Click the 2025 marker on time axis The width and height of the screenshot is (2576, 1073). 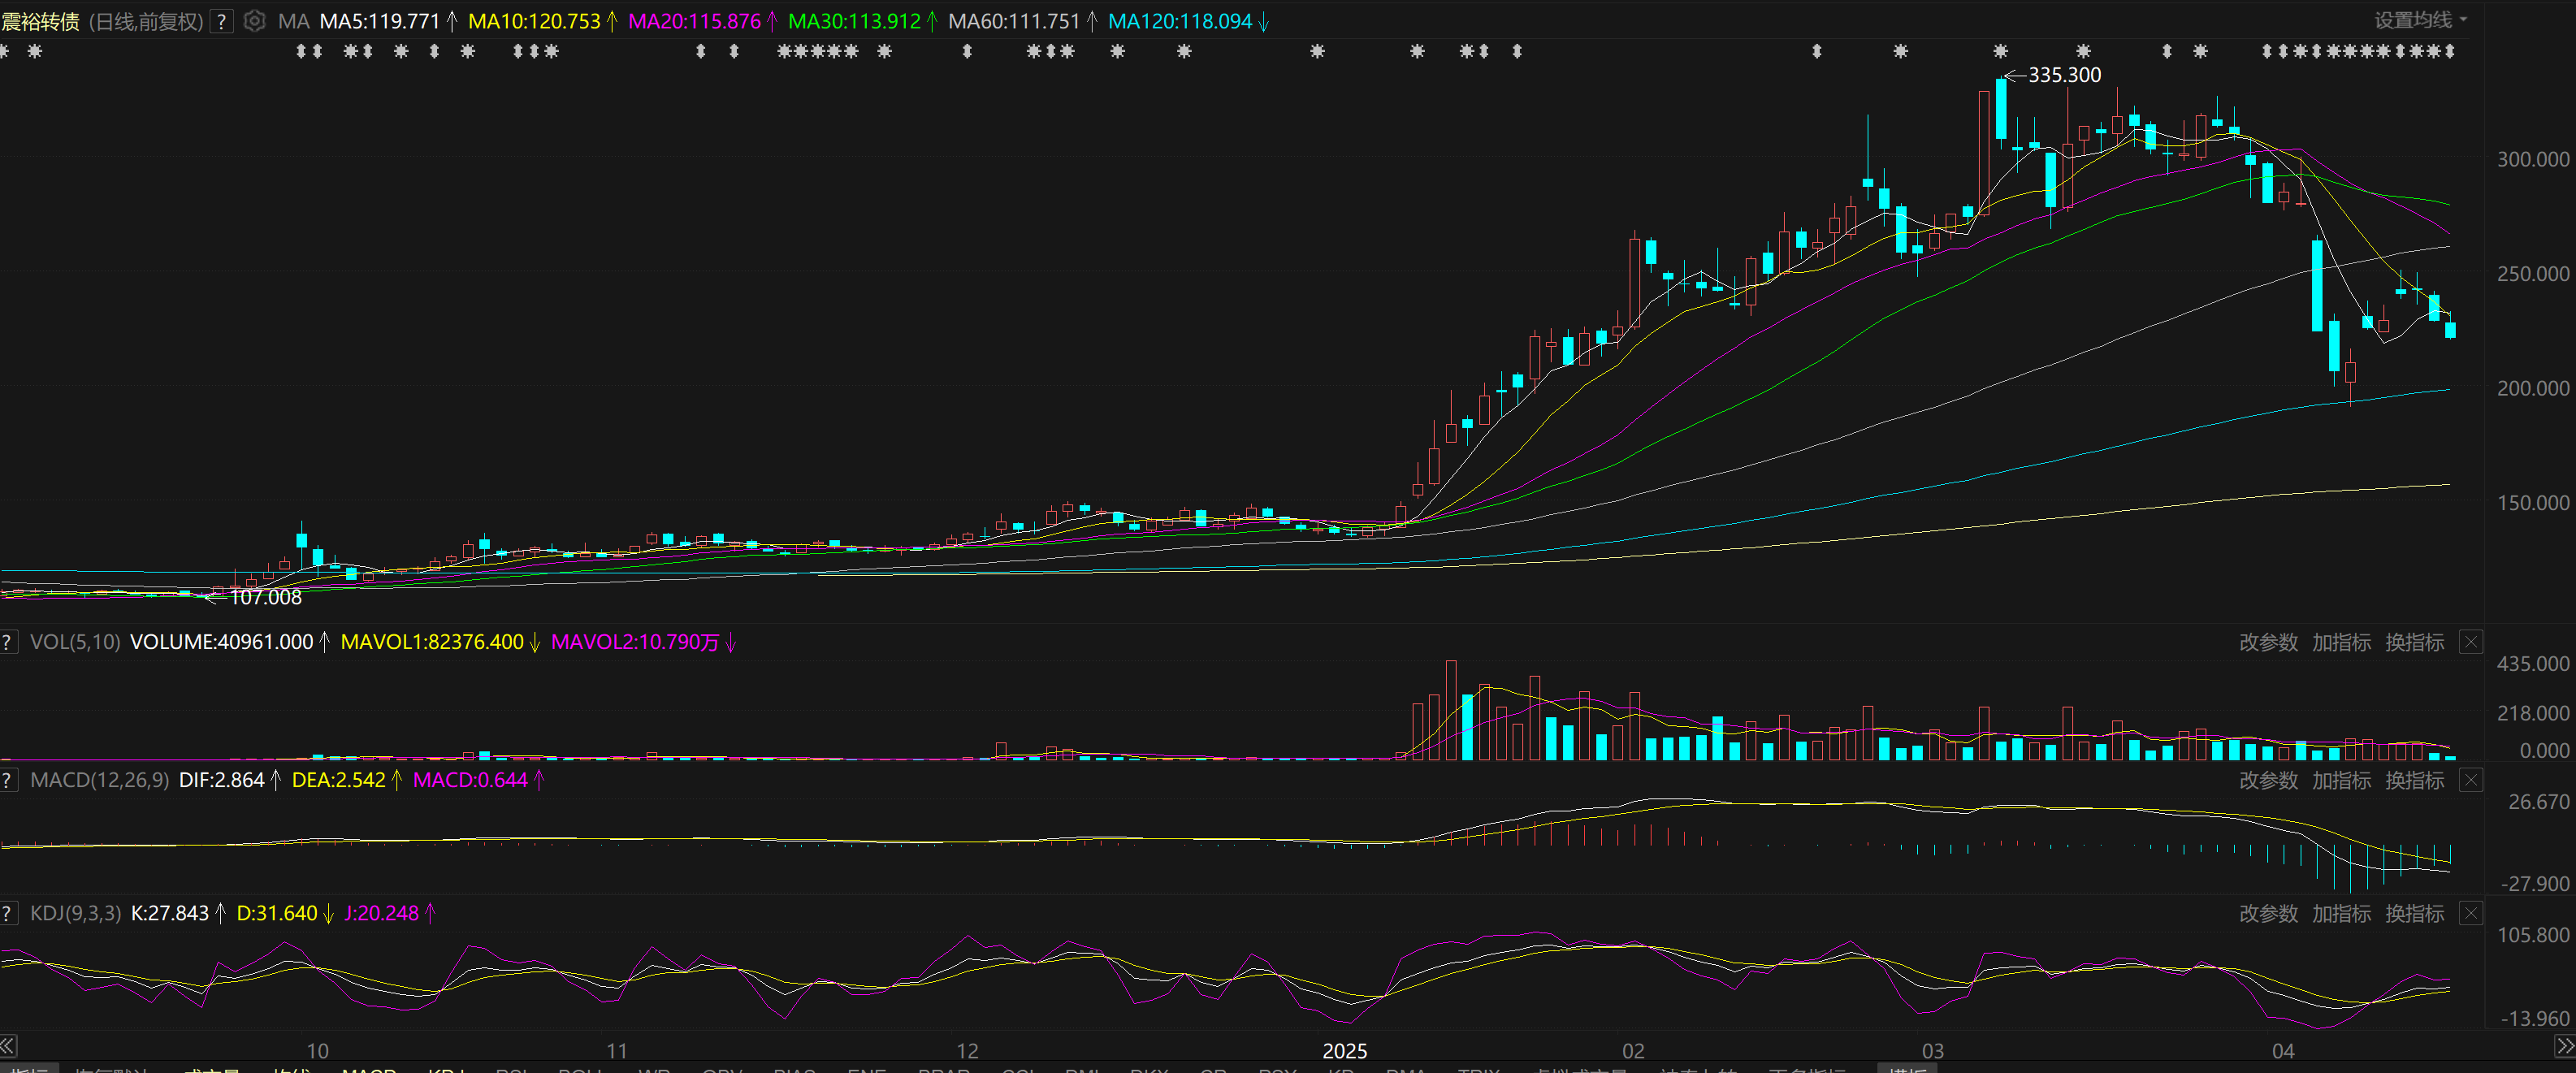tap(1344, 1051)
